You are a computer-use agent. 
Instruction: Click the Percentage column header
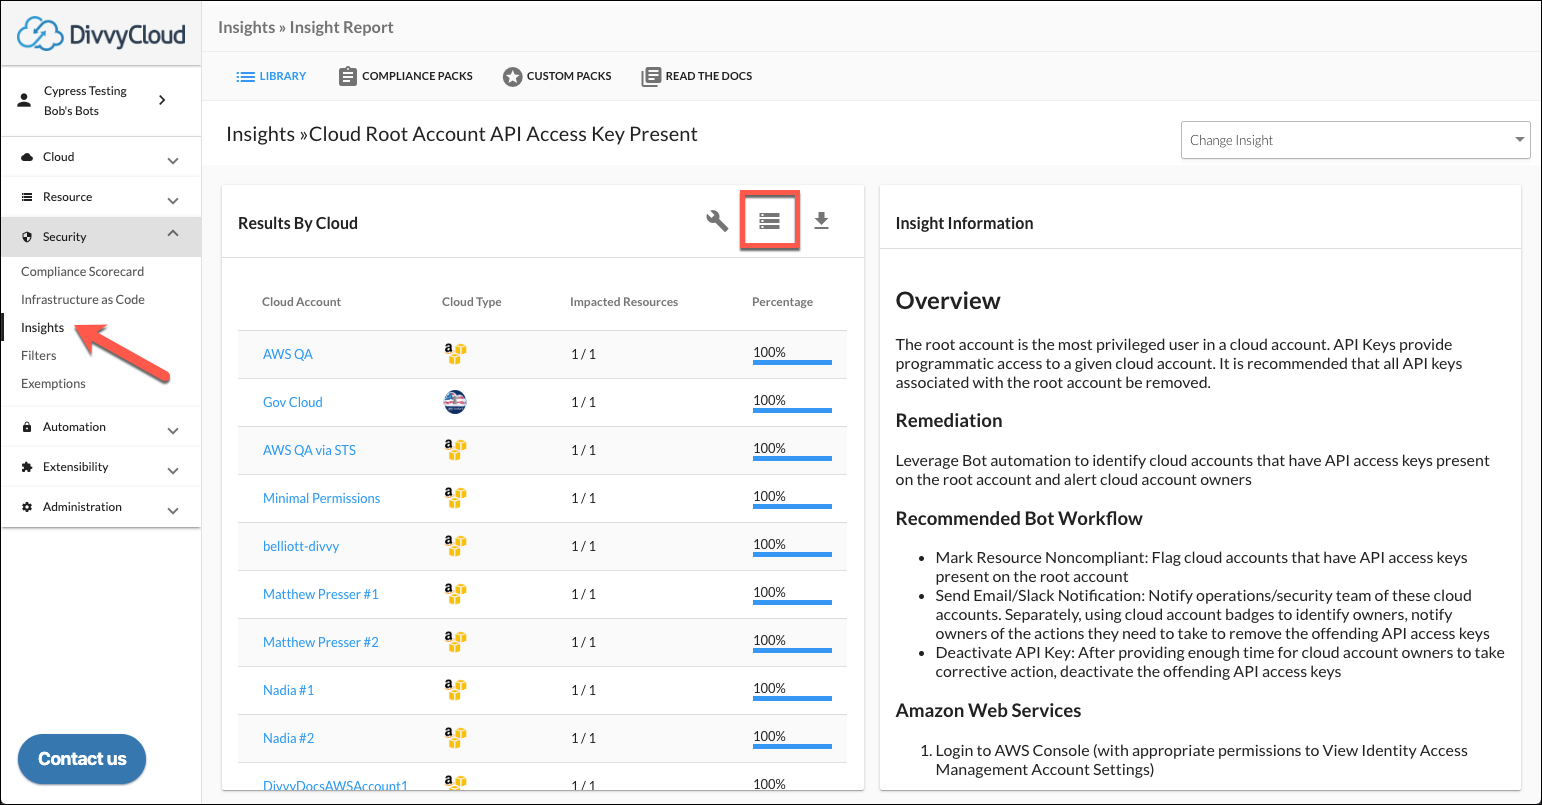pyautogui.click(x=782, y=302)
